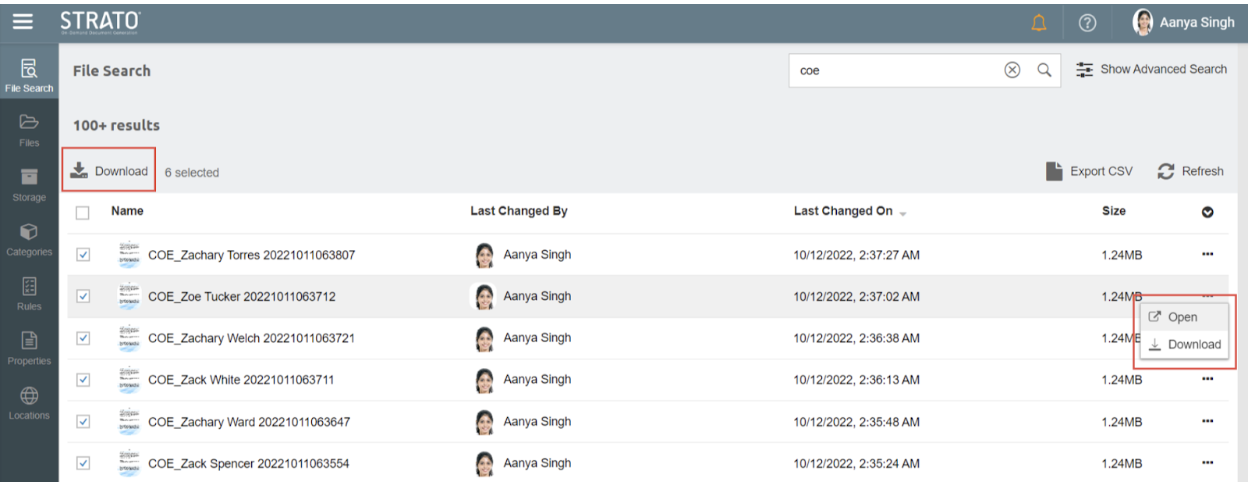The image size is (1250, 488).
Task: Choose Download from the context menu
Action: 1186,345
